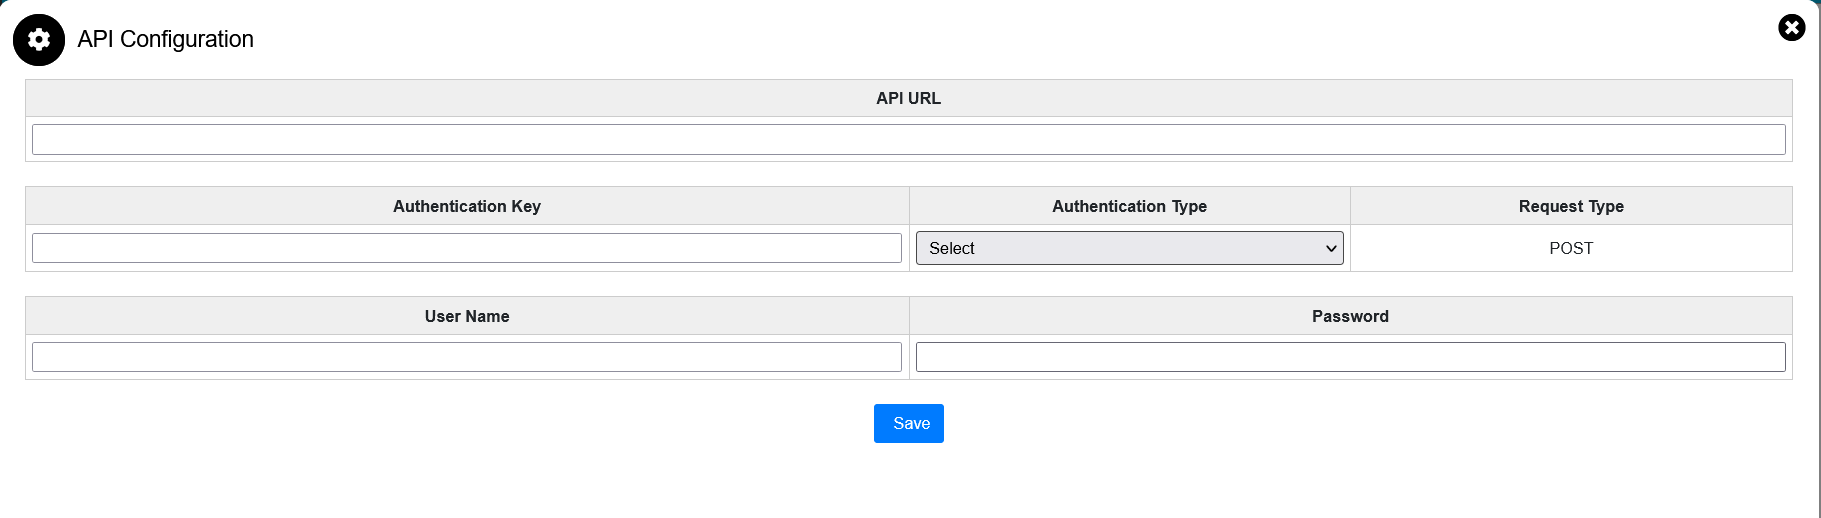The height and width of the screenshot is (518, 1821).
Task: Focus the API URL input field
Action: pos(908,140)
